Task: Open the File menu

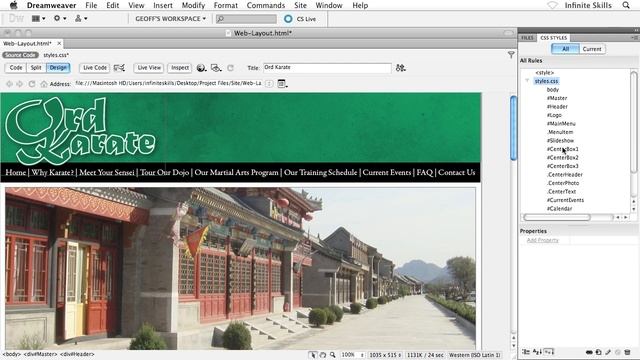Action: (x=91, y=5)
